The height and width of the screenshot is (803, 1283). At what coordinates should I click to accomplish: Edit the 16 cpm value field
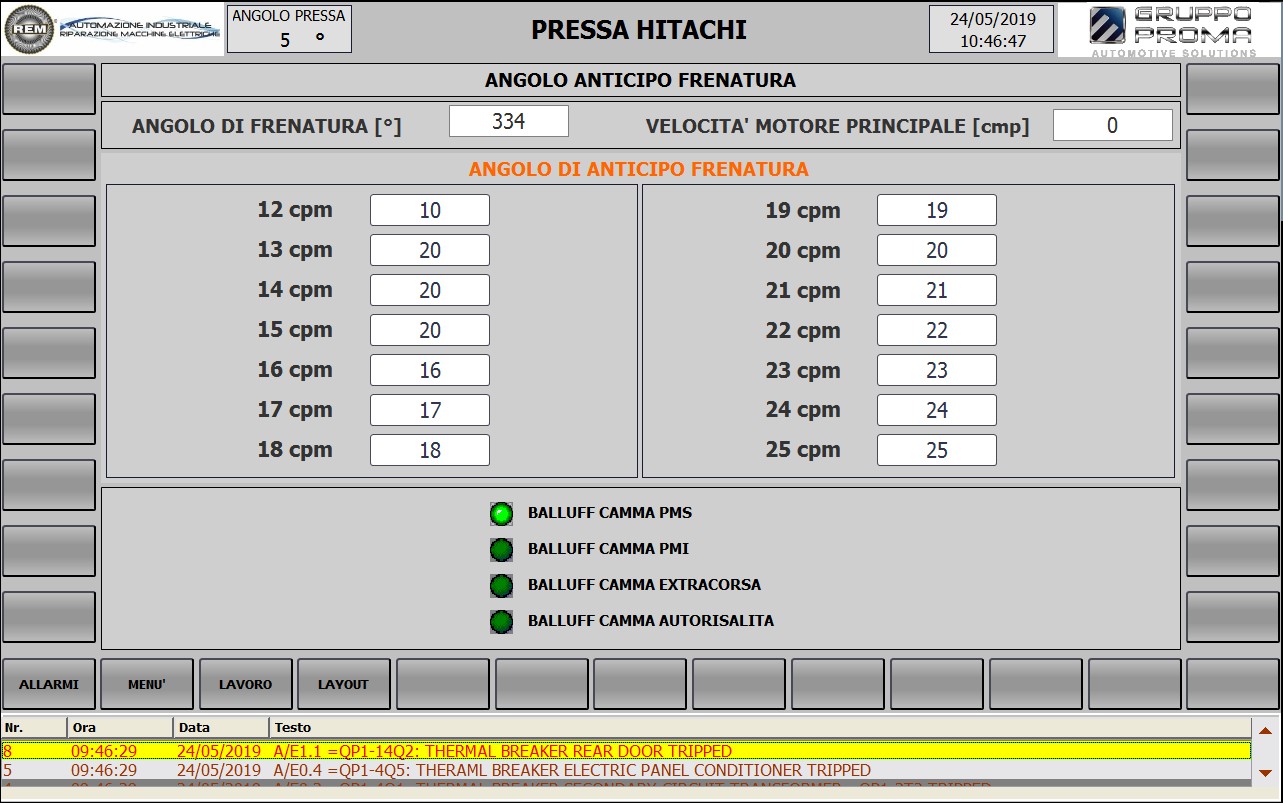[430, 370]
